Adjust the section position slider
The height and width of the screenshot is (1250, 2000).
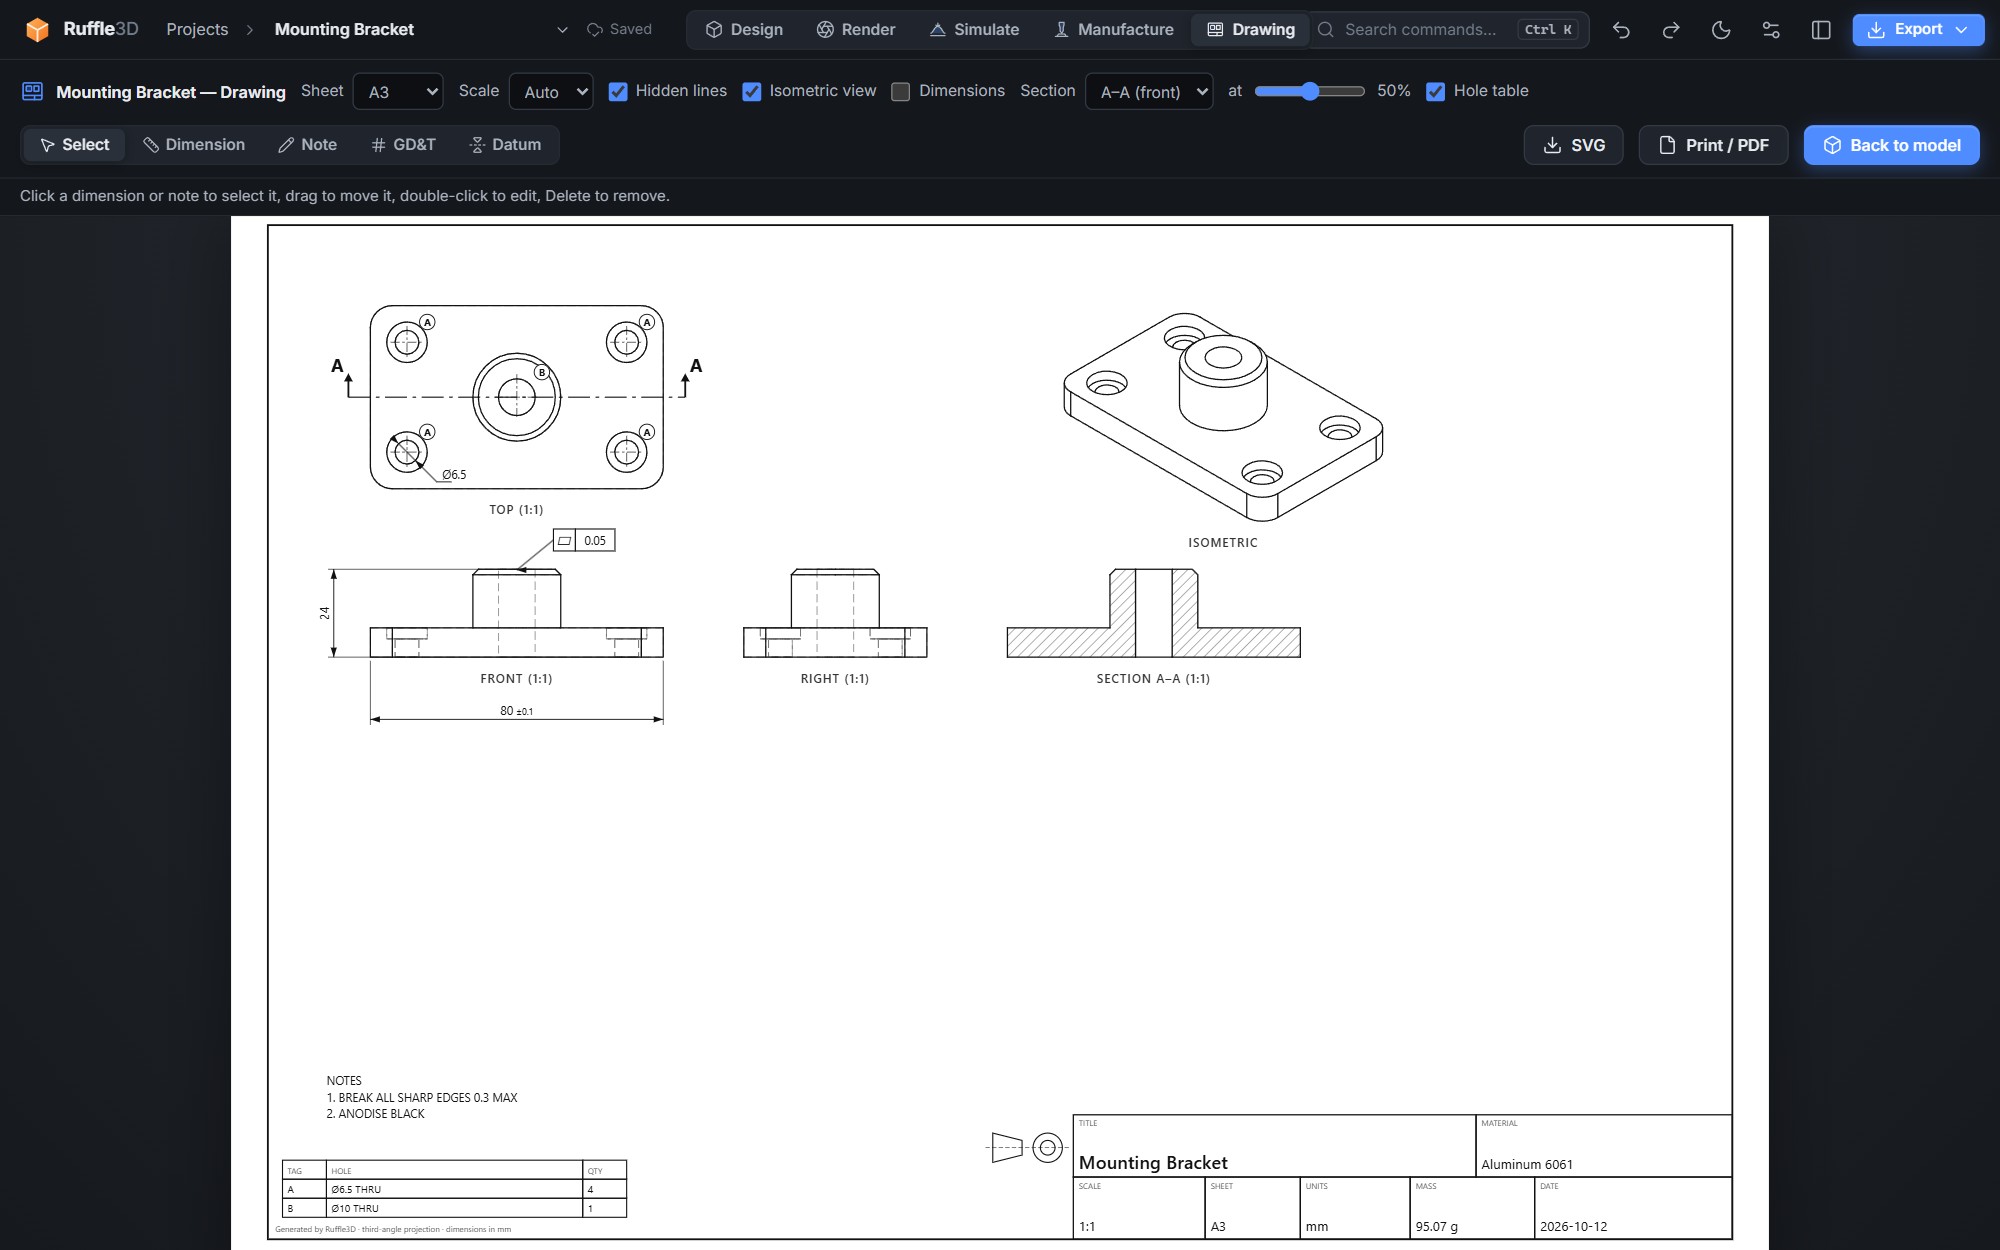1310,92
